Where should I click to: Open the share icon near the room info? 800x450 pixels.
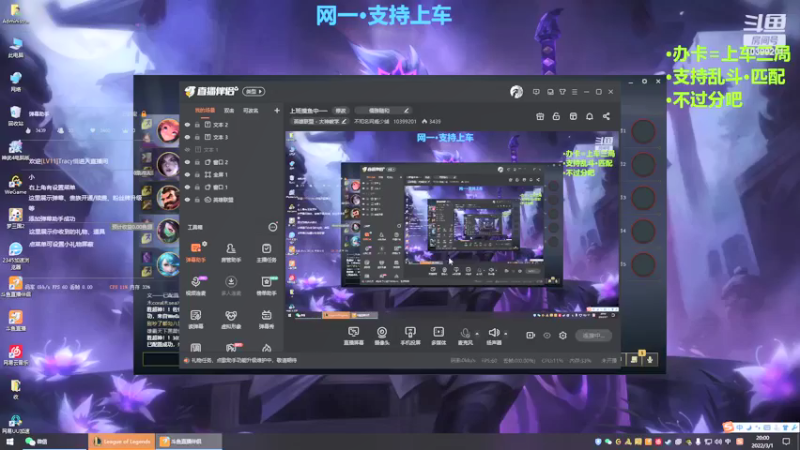(606, 116)
